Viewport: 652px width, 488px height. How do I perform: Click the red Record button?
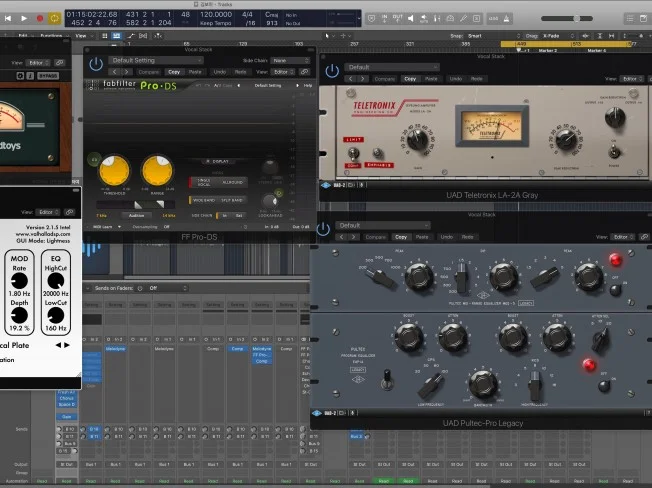(40, 18)
